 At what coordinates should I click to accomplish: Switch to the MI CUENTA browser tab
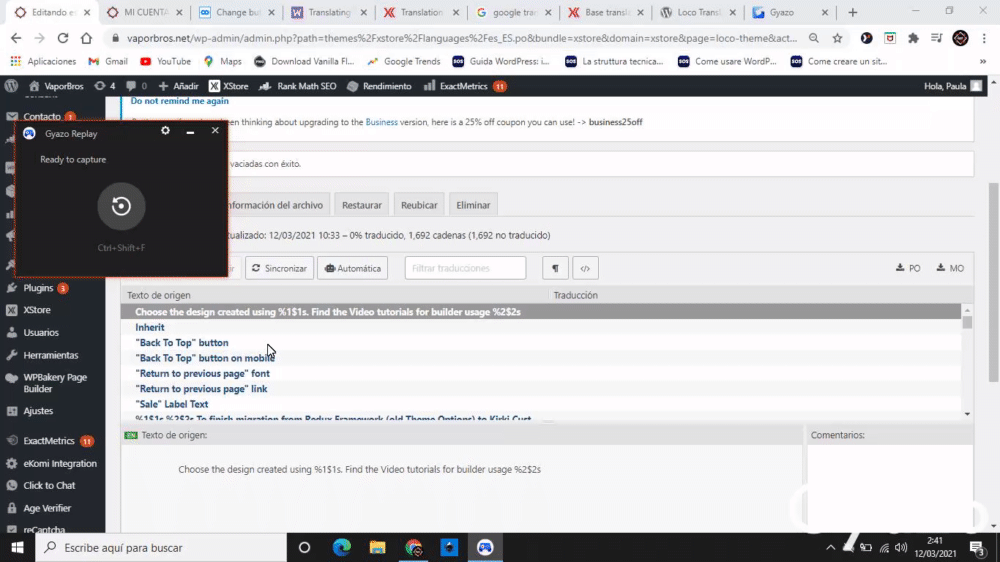[144, 12]
